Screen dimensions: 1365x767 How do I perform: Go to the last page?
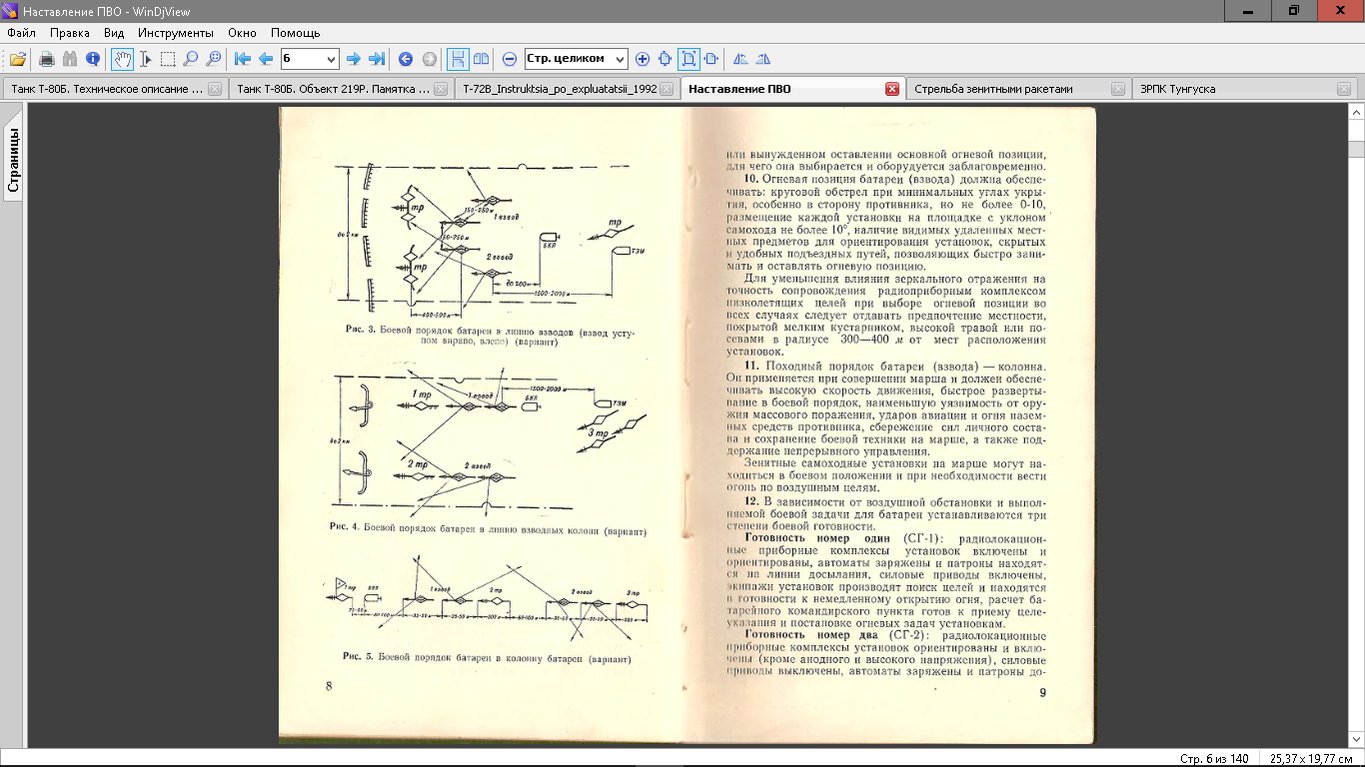pyautogui.click(x=376, y=59)
